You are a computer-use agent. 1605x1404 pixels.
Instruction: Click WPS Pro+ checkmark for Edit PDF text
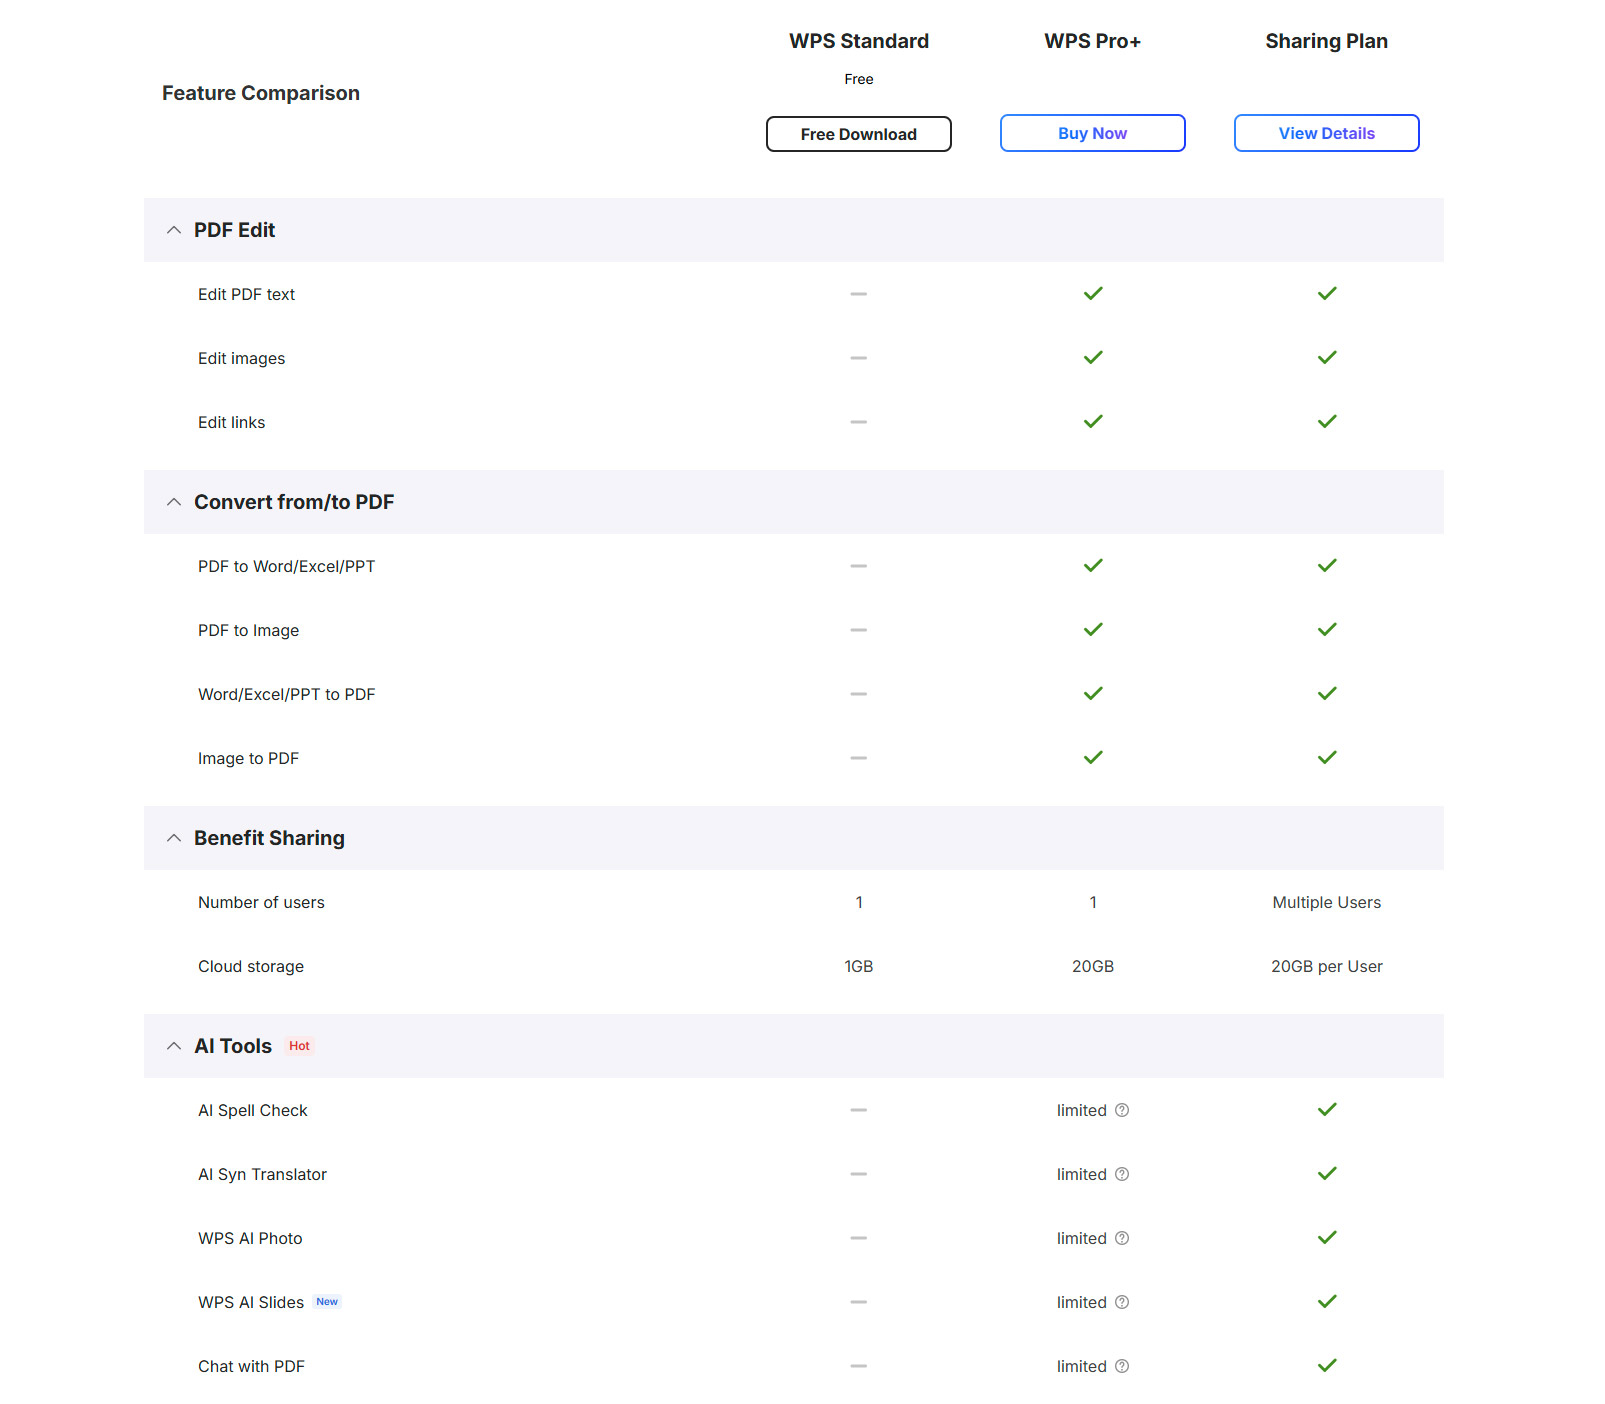click(1093, 293)
